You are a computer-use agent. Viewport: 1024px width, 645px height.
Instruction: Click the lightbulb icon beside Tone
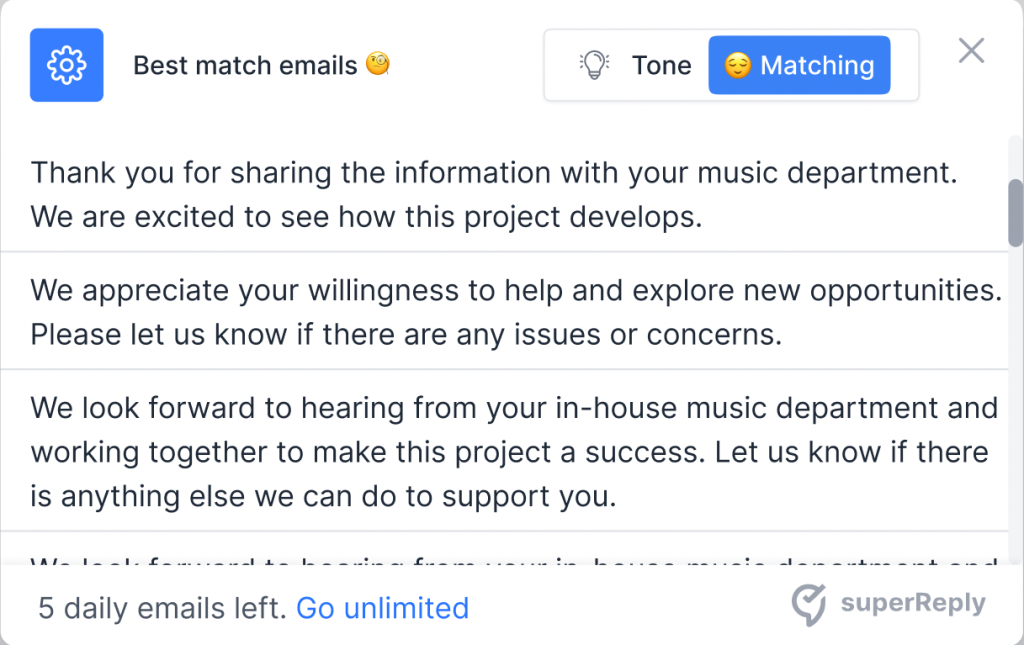(594, 65)
